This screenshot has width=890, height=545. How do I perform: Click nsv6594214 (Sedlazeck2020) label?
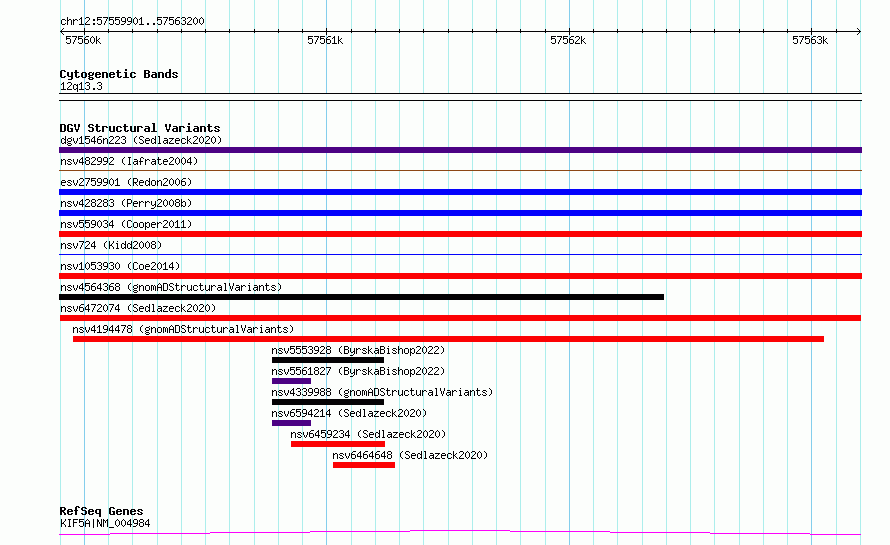(x=349, y=413)
